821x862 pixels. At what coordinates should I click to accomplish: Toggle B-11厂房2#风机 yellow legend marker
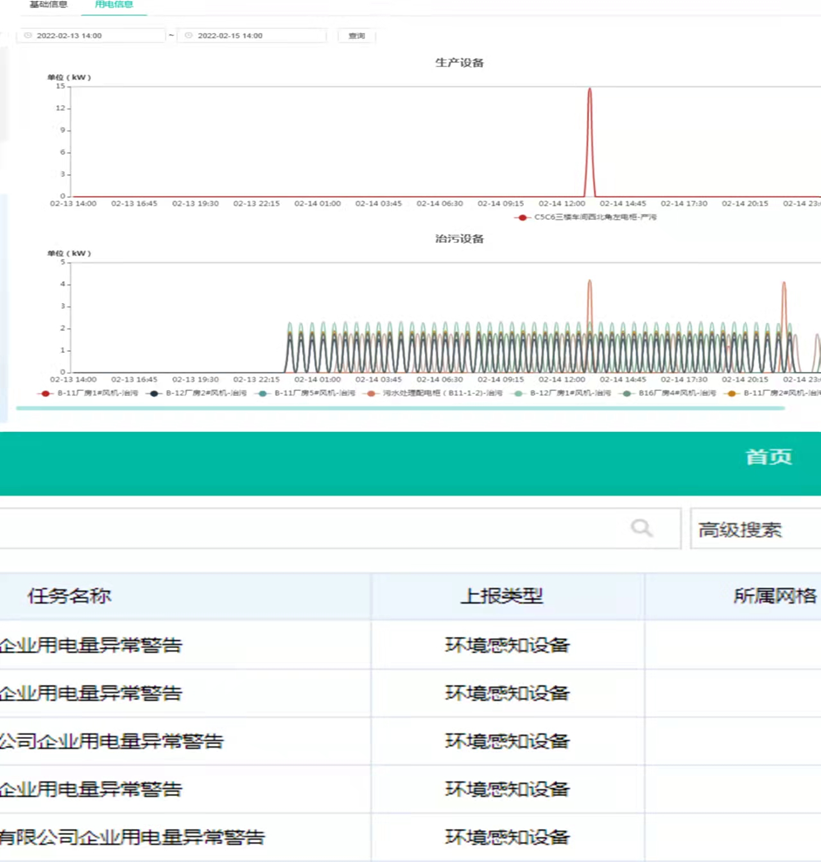click(x=731, y=394)
